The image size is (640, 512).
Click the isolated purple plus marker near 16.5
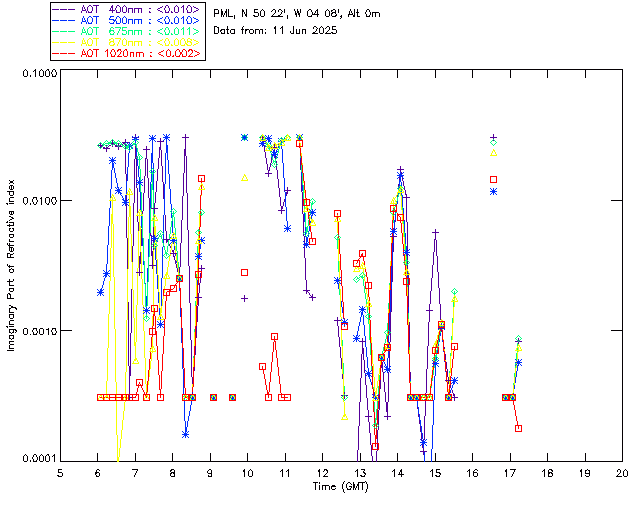[493, 136]
